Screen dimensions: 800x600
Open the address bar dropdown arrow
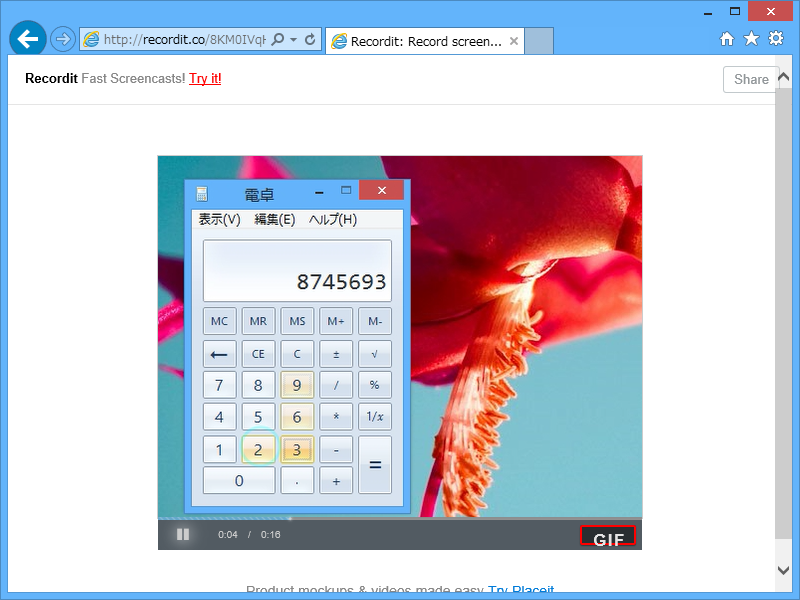(x=293, y=39)
